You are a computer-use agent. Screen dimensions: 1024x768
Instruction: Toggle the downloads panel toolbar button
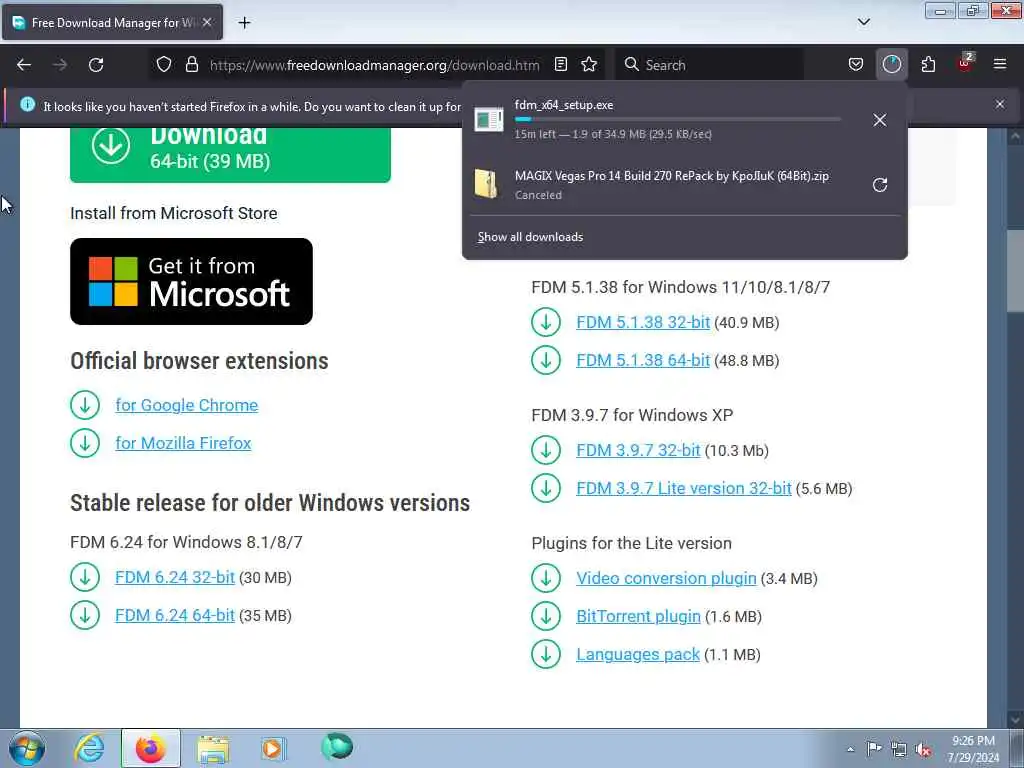point(891,65)
